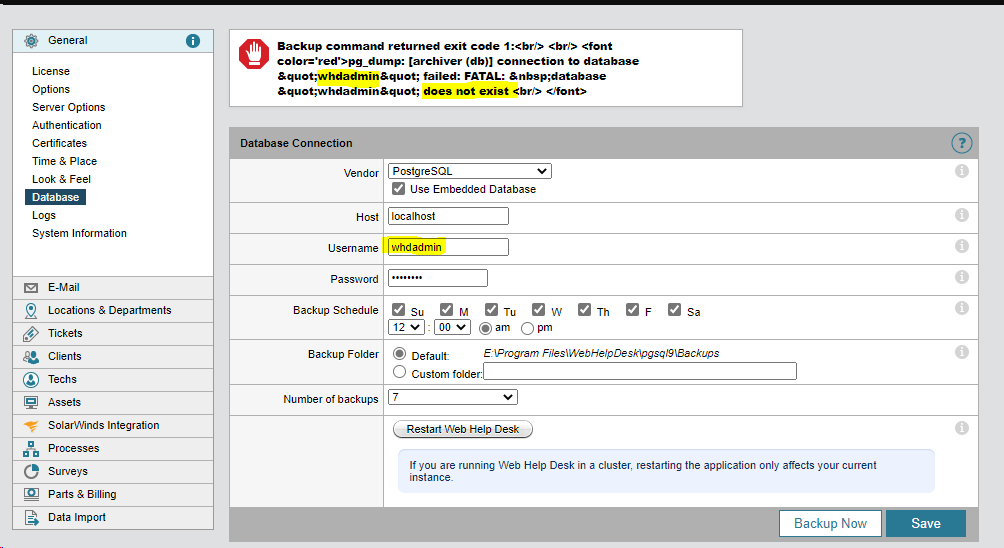Toggle the Su backup schedule checkbox
Image resolution: width=1004 pixels, height=548 pixels.
[398, 311]
